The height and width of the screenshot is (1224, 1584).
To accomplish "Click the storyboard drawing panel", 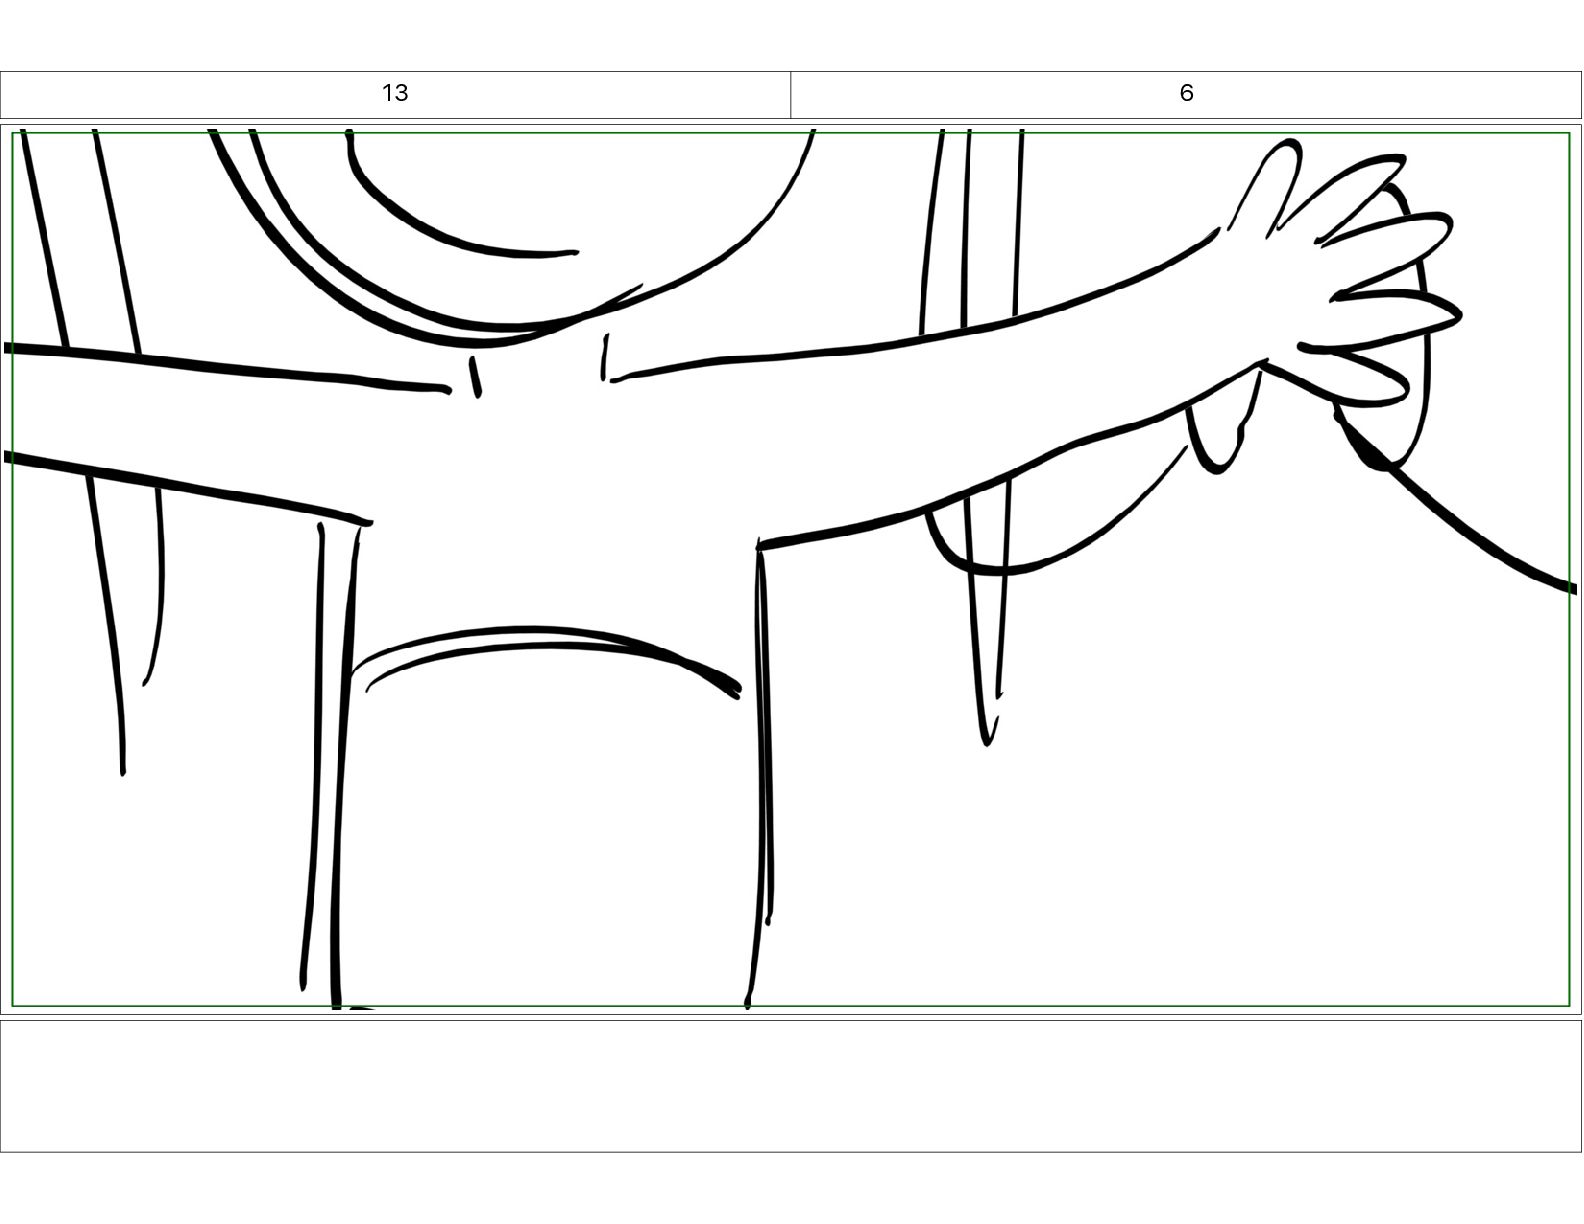I will [x=791, y=569].
